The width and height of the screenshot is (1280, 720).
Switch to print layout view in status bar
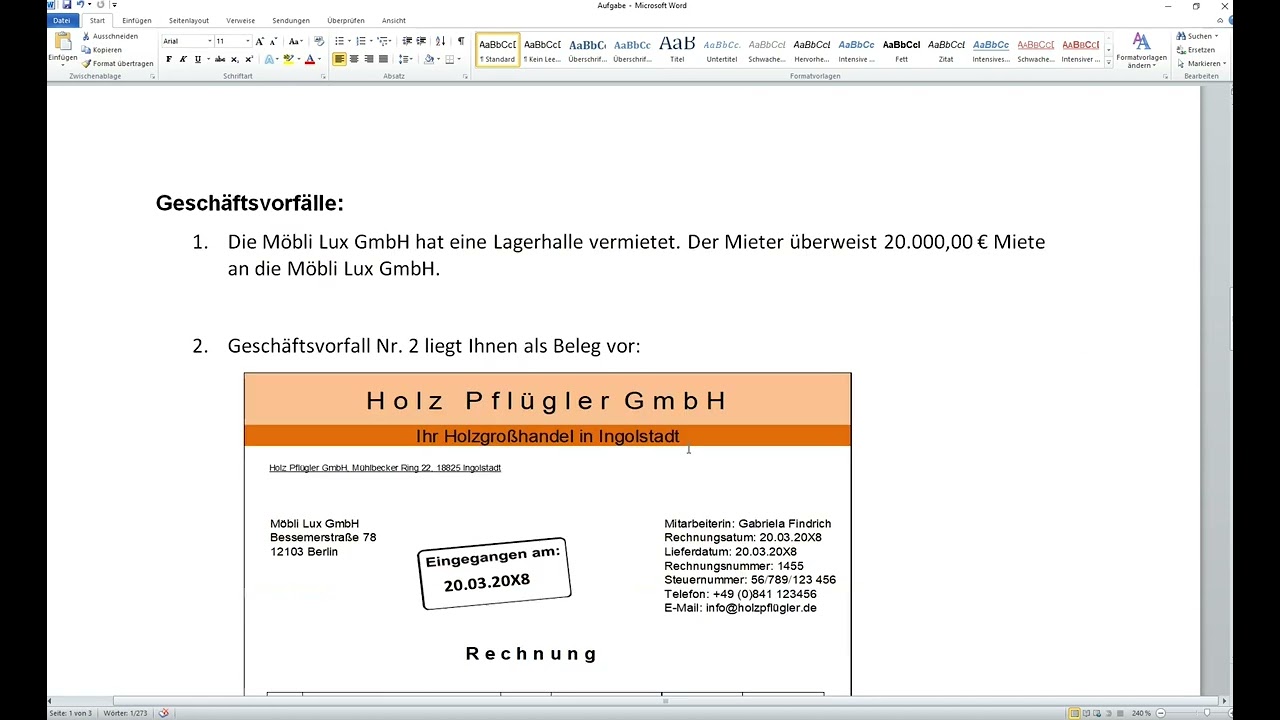tap(1074, 713)
